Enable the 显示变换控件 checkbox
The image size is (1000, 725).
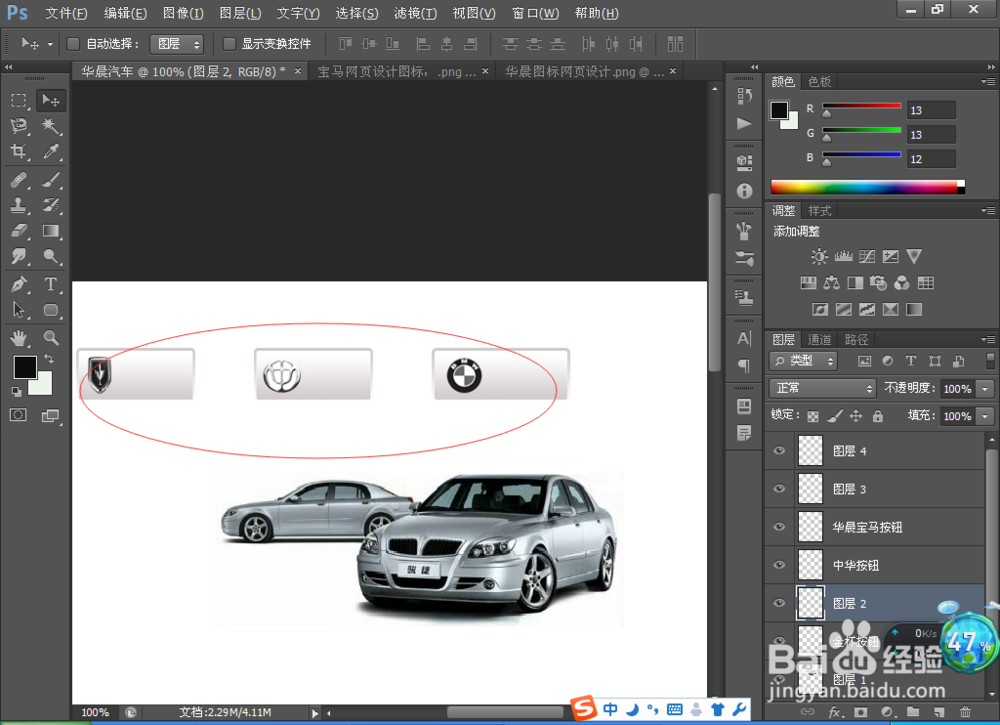(229, 44)
